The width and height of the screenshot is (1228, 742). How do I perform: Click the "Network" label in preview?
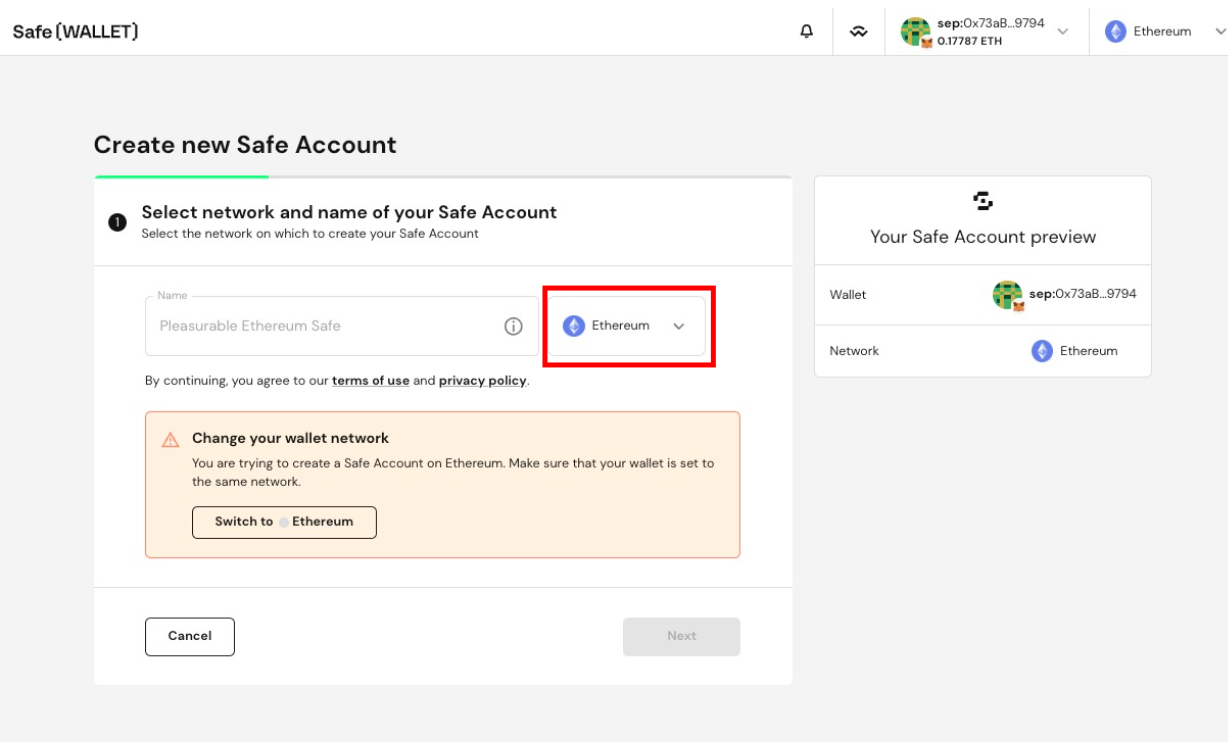click(x=854, y=351)
